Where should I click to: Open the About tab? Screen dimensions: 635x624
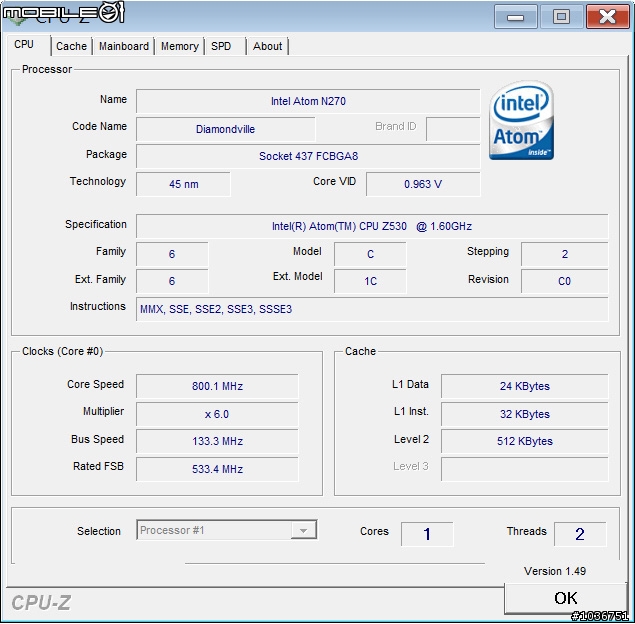click(267, 46)
